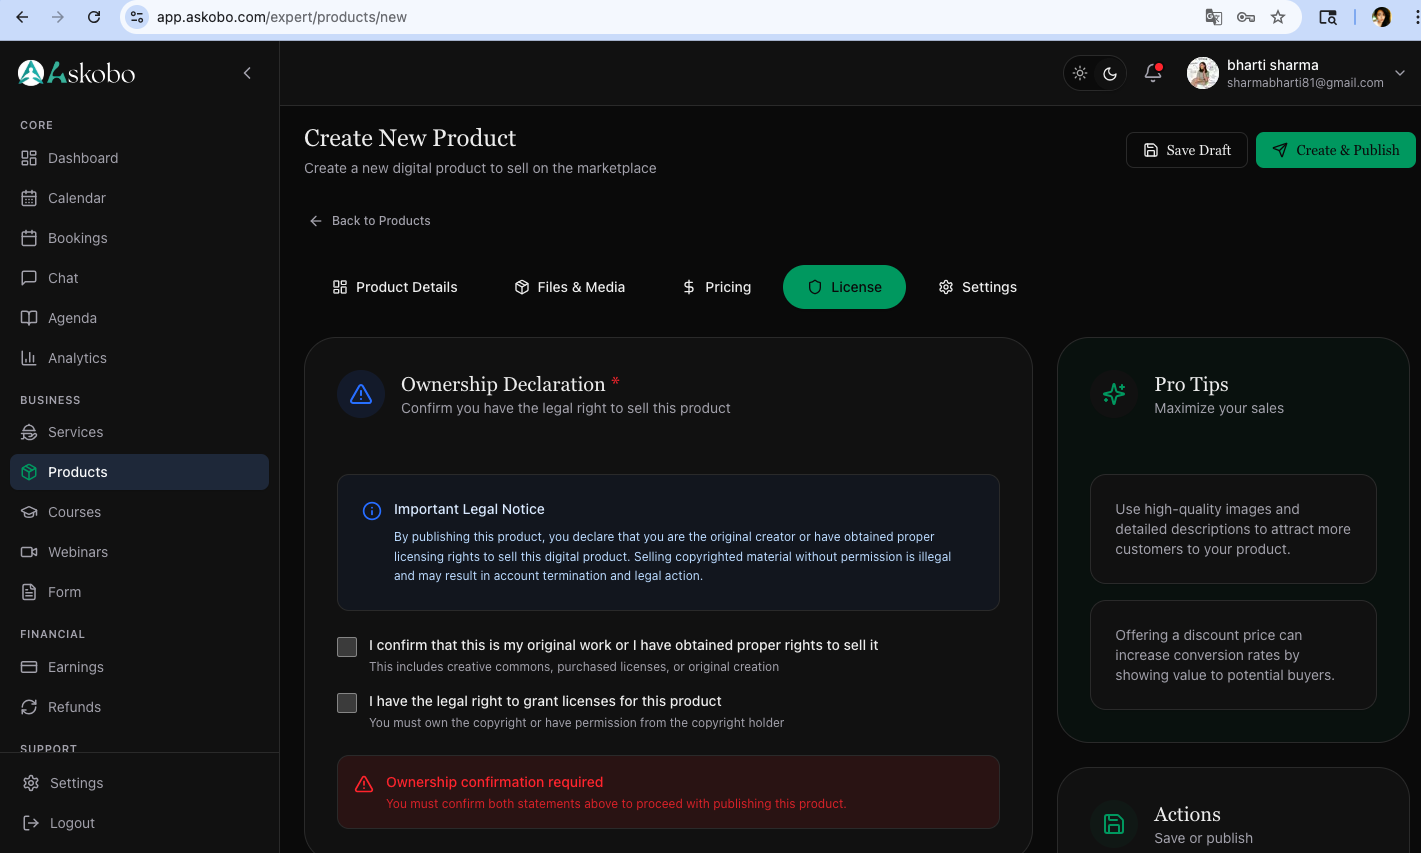
Task: Open the Files & Media tab
Action: point(569,287)
